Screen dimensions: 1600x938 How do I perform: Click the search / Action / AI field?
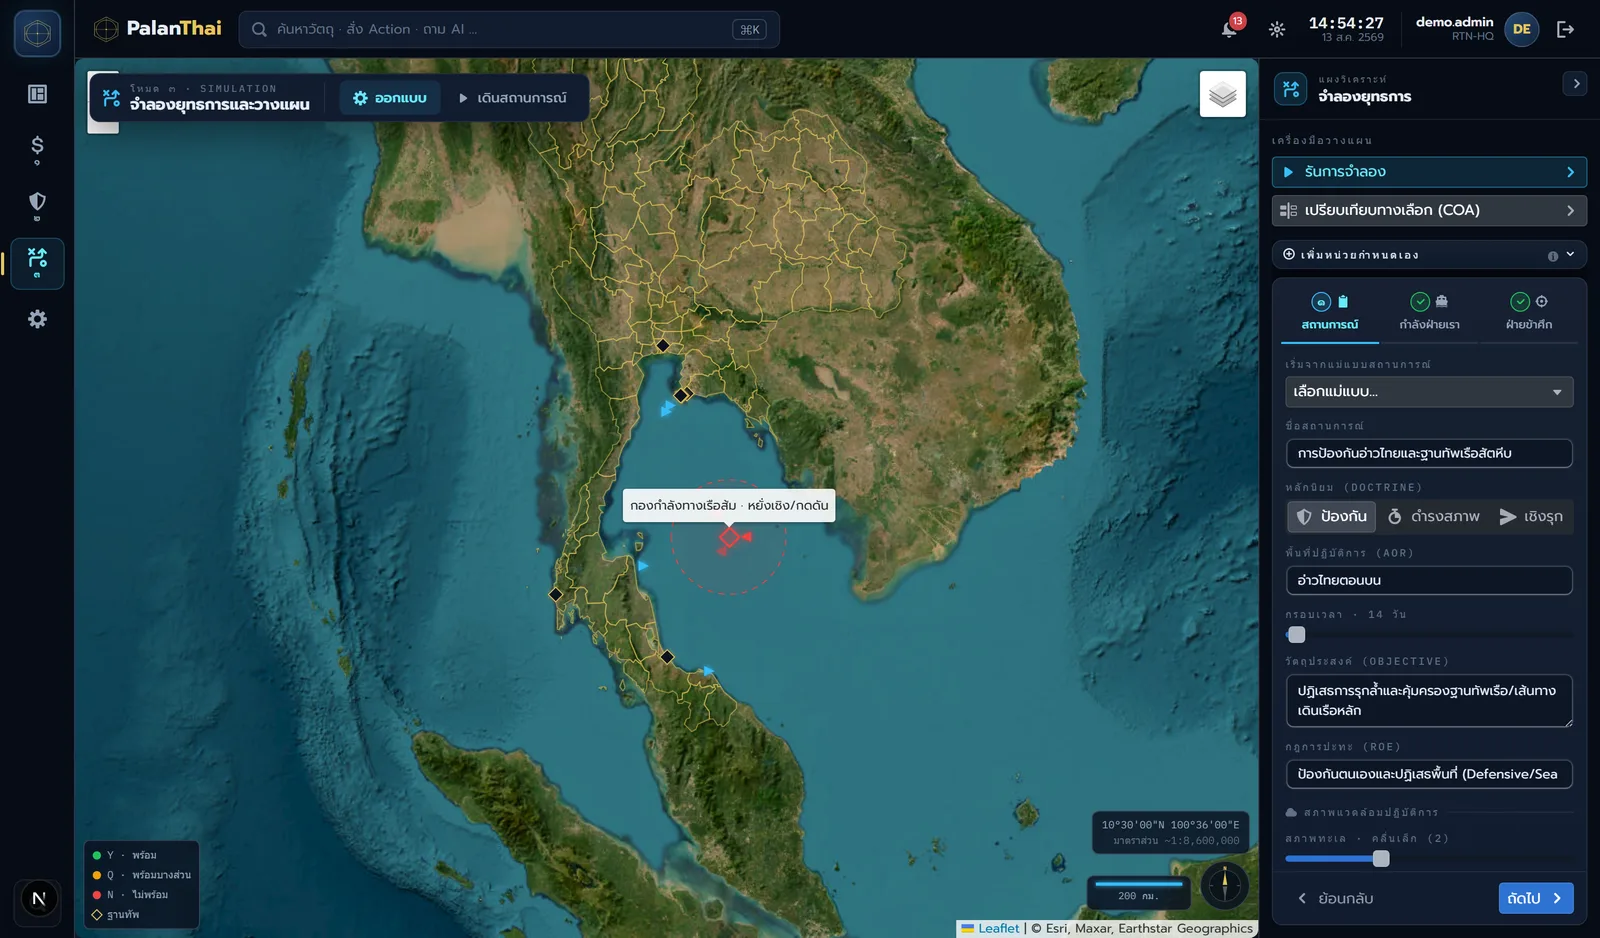pos(509,29)
